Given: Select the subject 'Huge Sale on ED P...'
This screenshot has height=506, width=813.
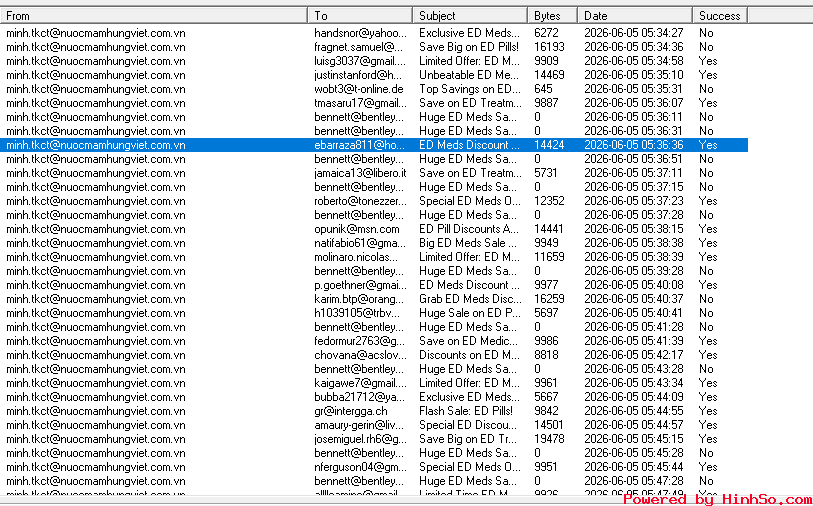Looking at the screenshot, I should pos(470,313).
